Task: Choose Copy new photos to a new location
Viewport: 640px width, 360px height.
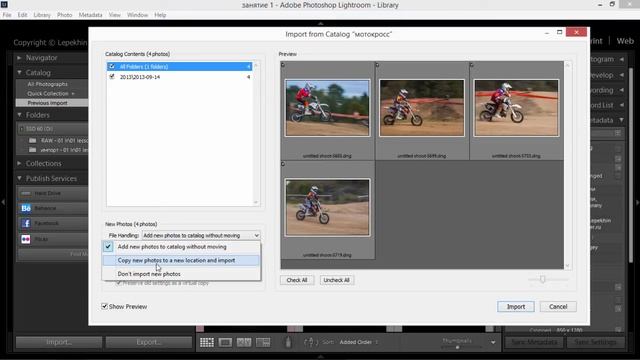Action: (181, 260)
